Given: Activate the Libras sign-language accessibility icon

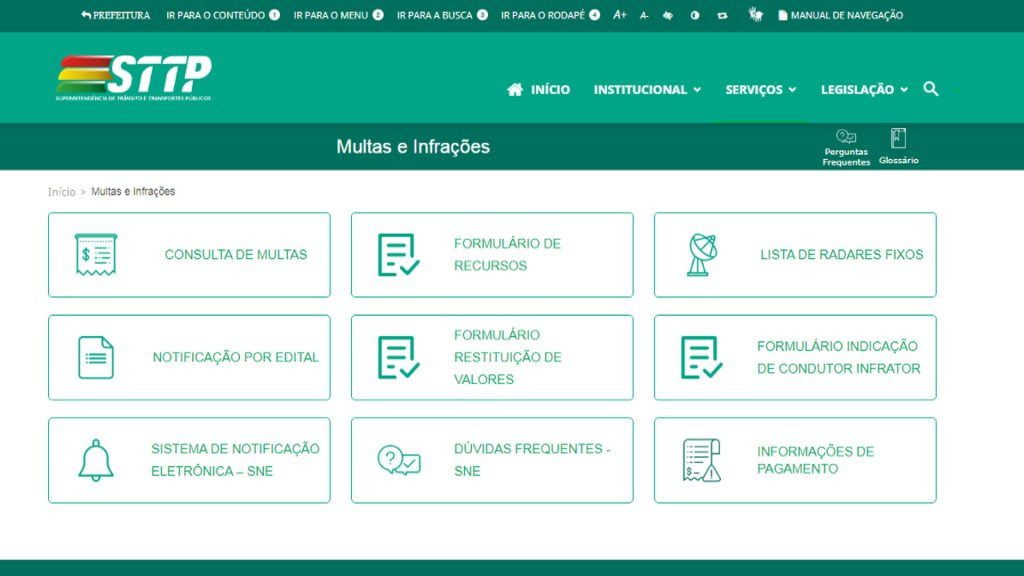Looking at the screenshot, I should pyautogui.click(x=755, y=14).
